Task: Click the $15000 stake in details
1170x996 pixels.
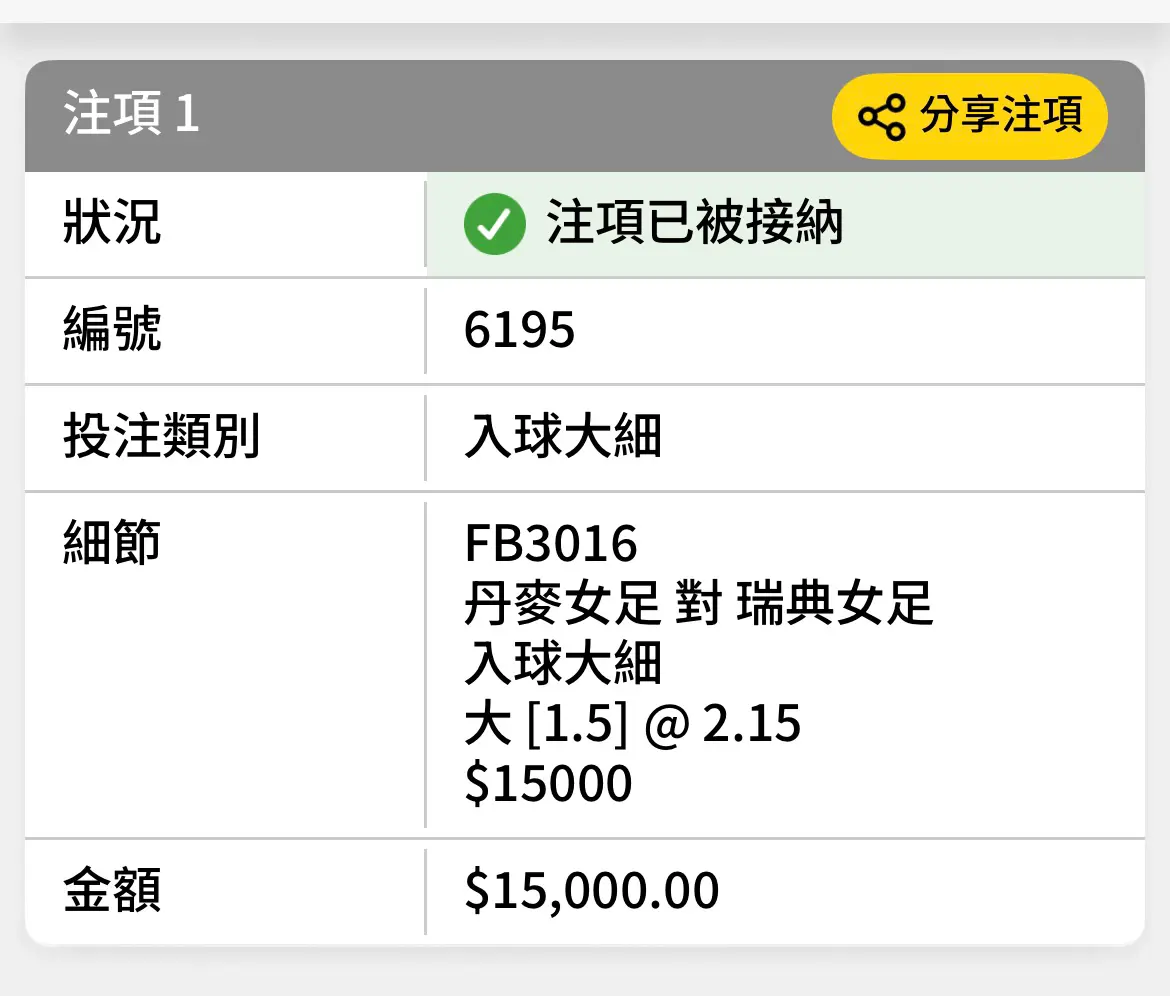Action: tap(548, 783)
